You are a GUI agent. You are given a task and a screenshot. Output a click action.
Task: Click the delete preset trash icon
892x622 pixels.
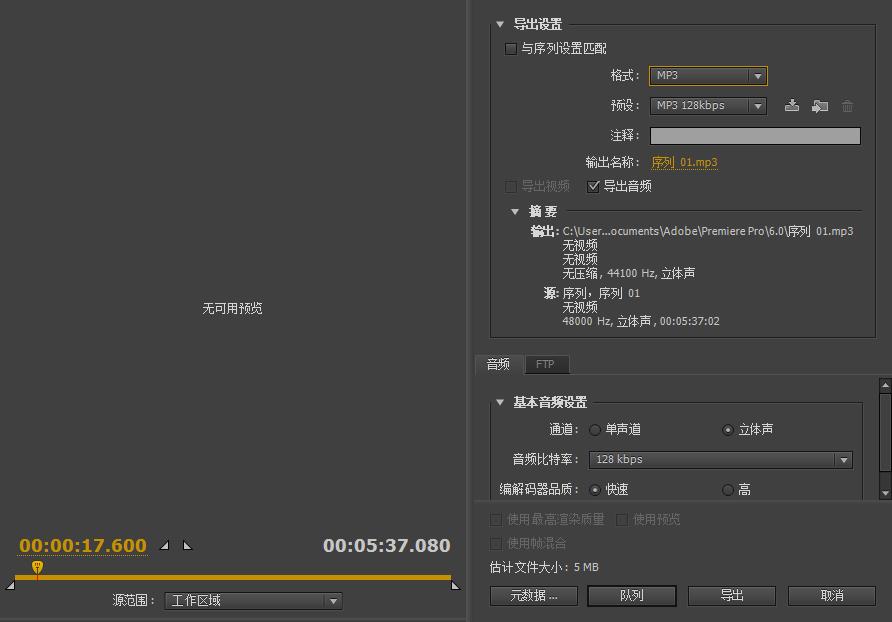847,105
